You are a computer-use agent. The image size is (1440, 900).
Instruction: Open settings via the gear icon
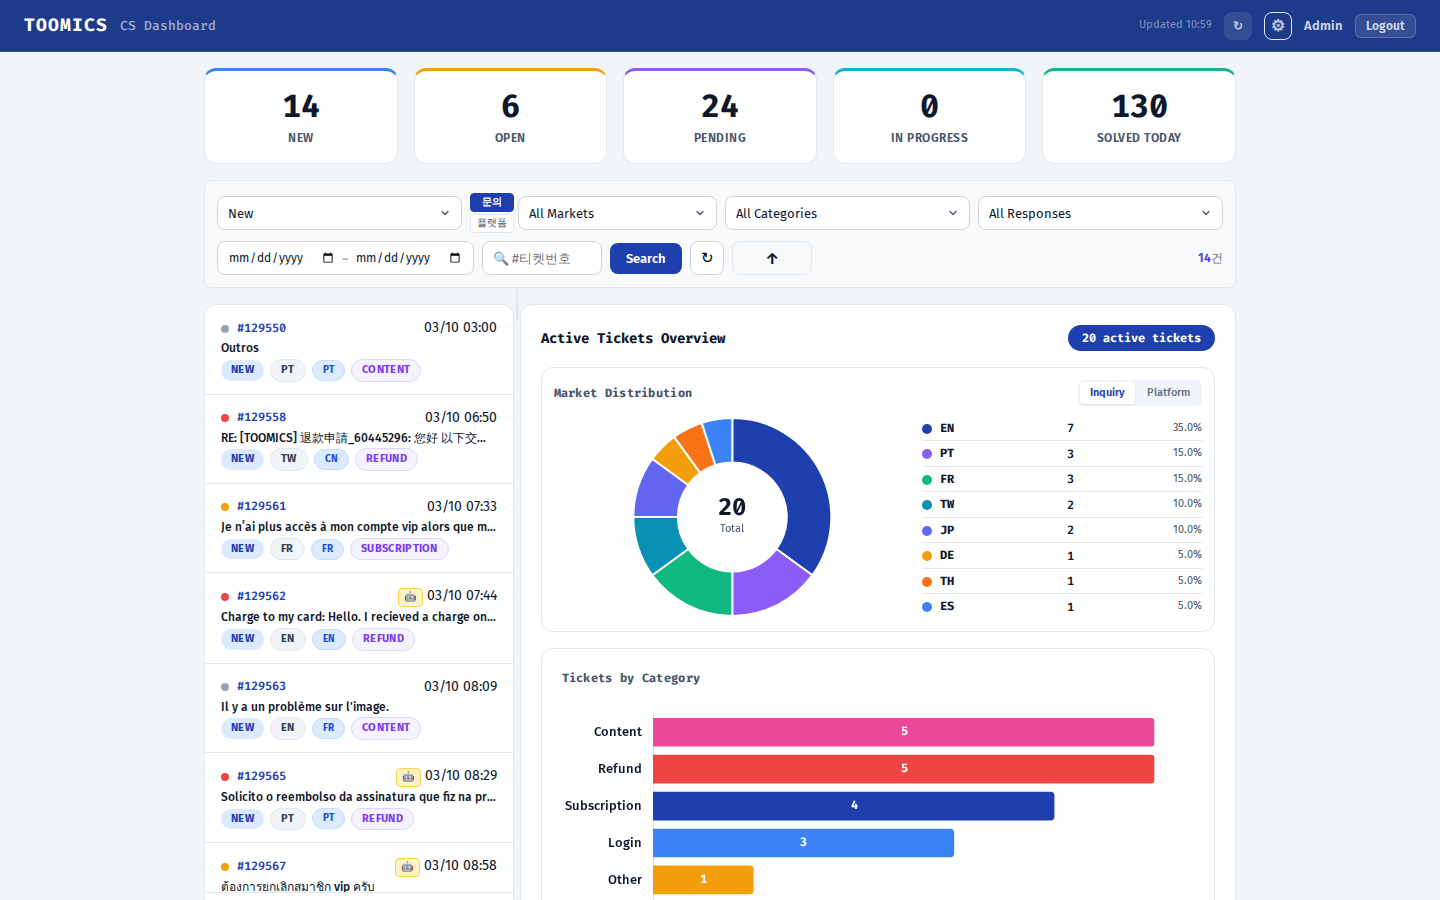(x=1278, y=25)
